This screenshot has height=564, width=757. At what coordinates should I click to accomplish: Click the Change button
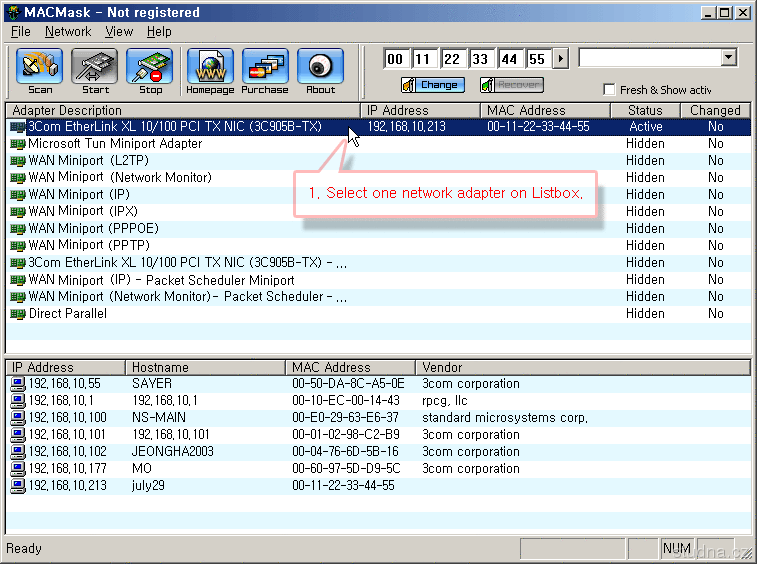(432, 85)
